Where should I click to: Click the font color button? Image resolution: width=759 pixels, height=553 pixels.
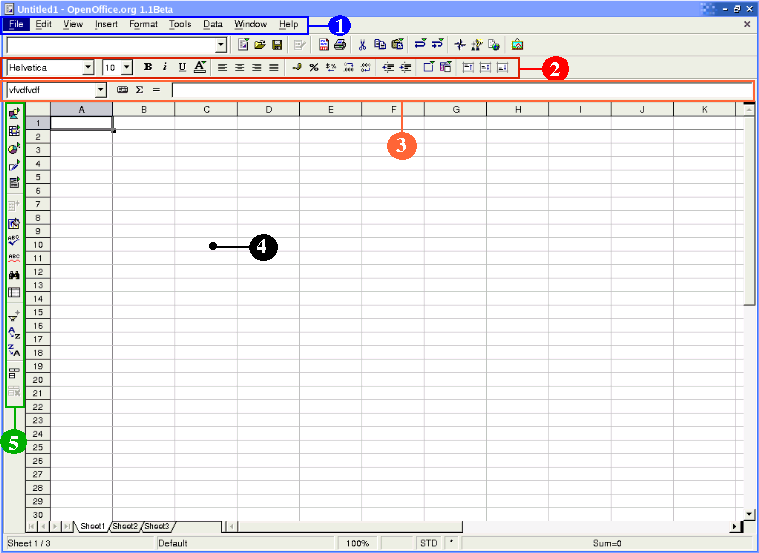[199, 67]
